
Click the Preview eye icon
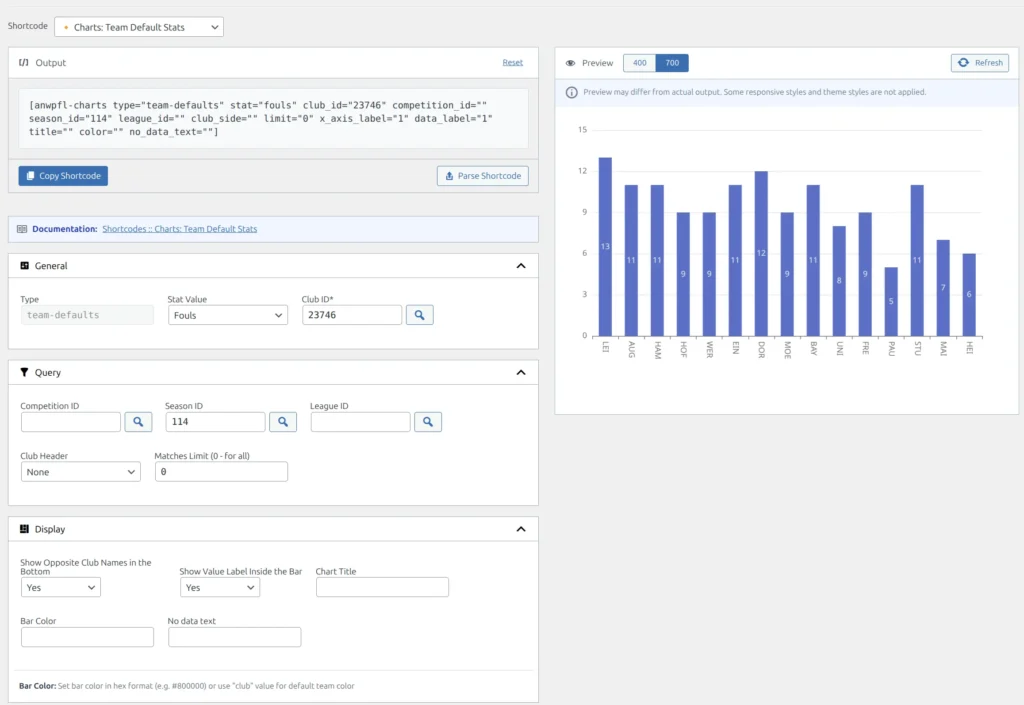(570, 63)
